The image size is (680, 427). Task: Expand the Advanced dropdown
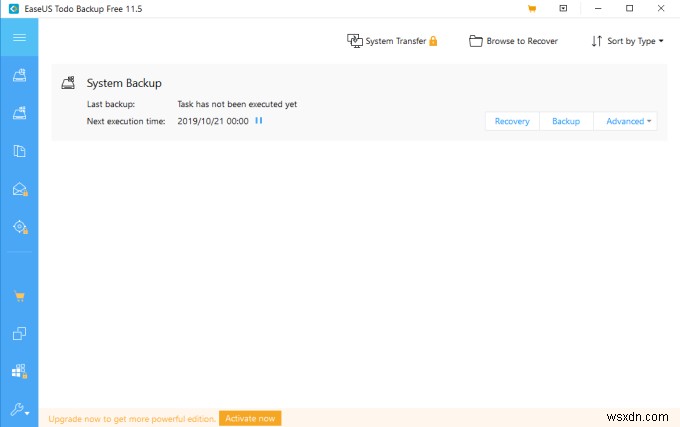click(x=625, y=121)
